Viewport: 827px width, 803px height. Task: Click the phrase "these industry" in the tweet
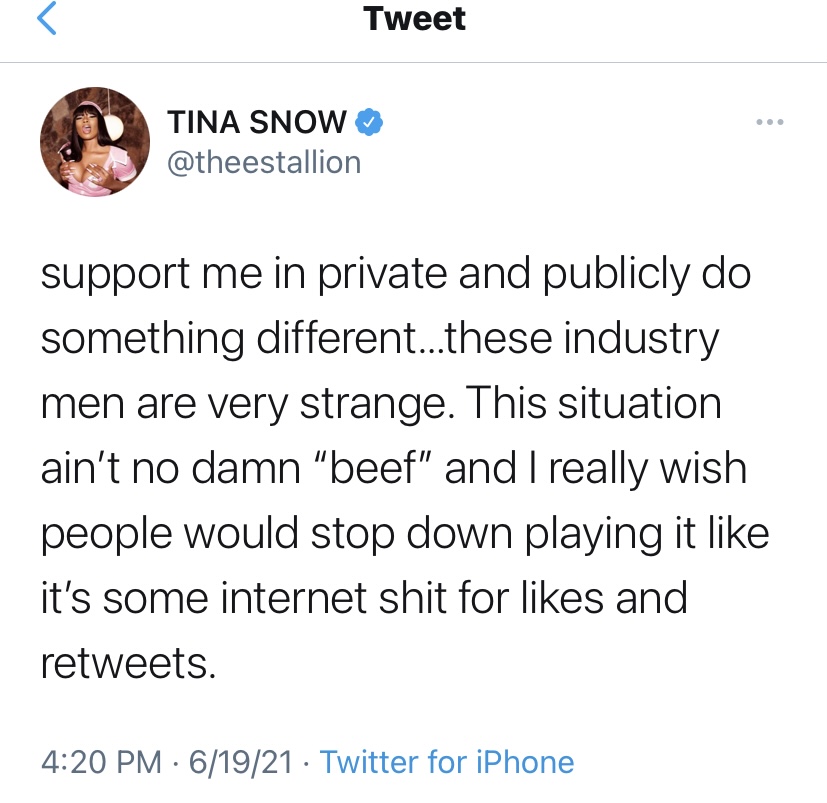[582, 340]
